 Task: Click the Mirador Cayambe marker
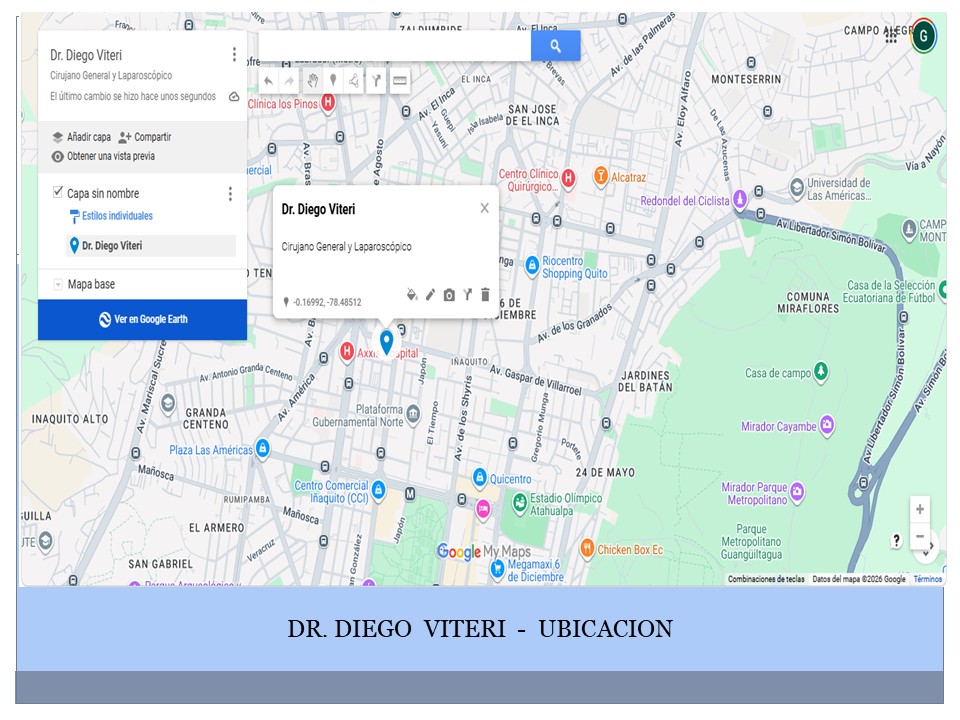[827, 424]
